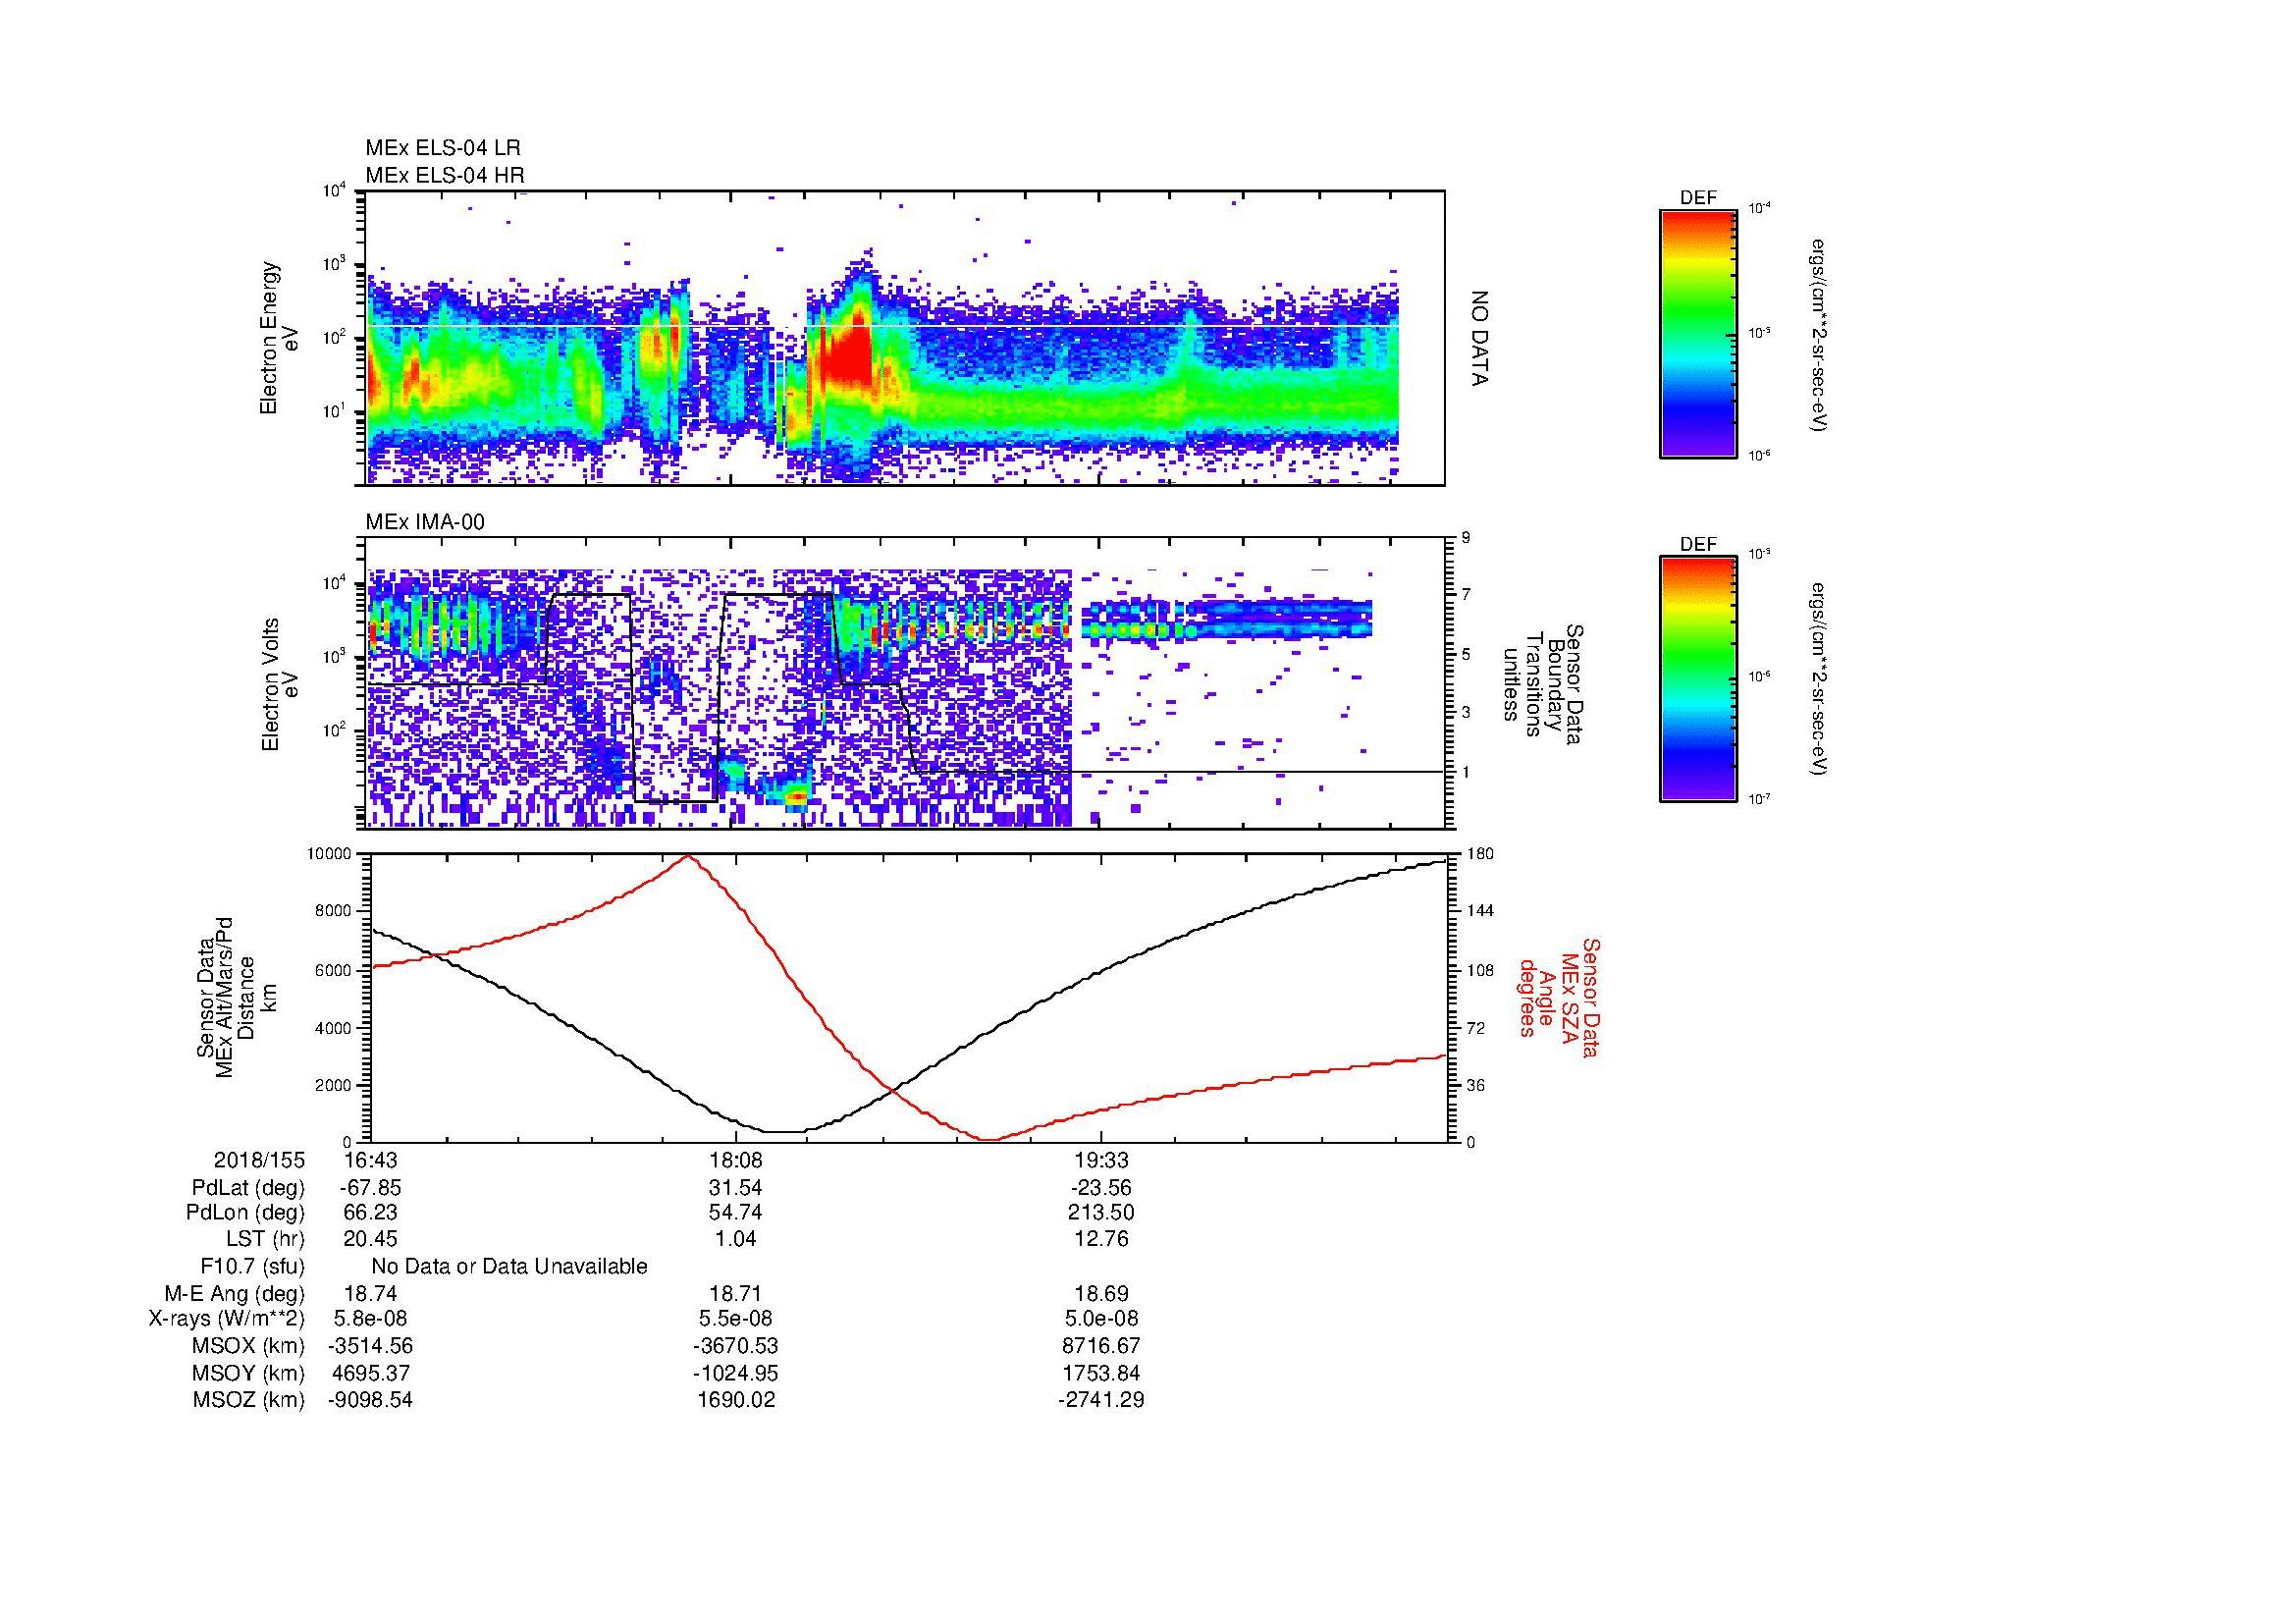This screenshot has height=1623, width=2296.
Task: Click the 'Electron Energy eV' axis label
Action: coord(280,338)
